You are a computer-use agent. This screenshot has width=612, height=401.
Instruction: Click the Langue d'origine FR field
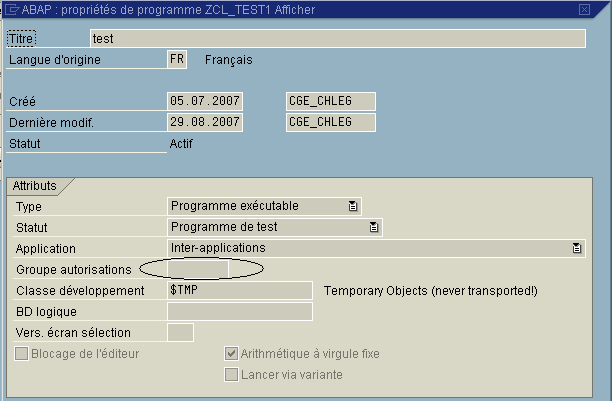point(177,59)
